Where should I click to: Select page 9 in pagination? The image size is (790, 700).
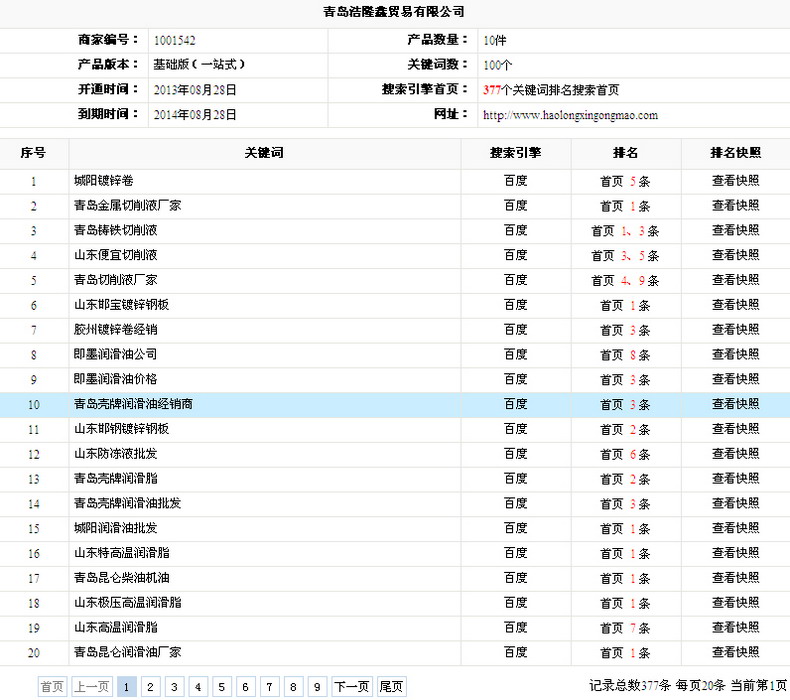click(x=317, y=687)
